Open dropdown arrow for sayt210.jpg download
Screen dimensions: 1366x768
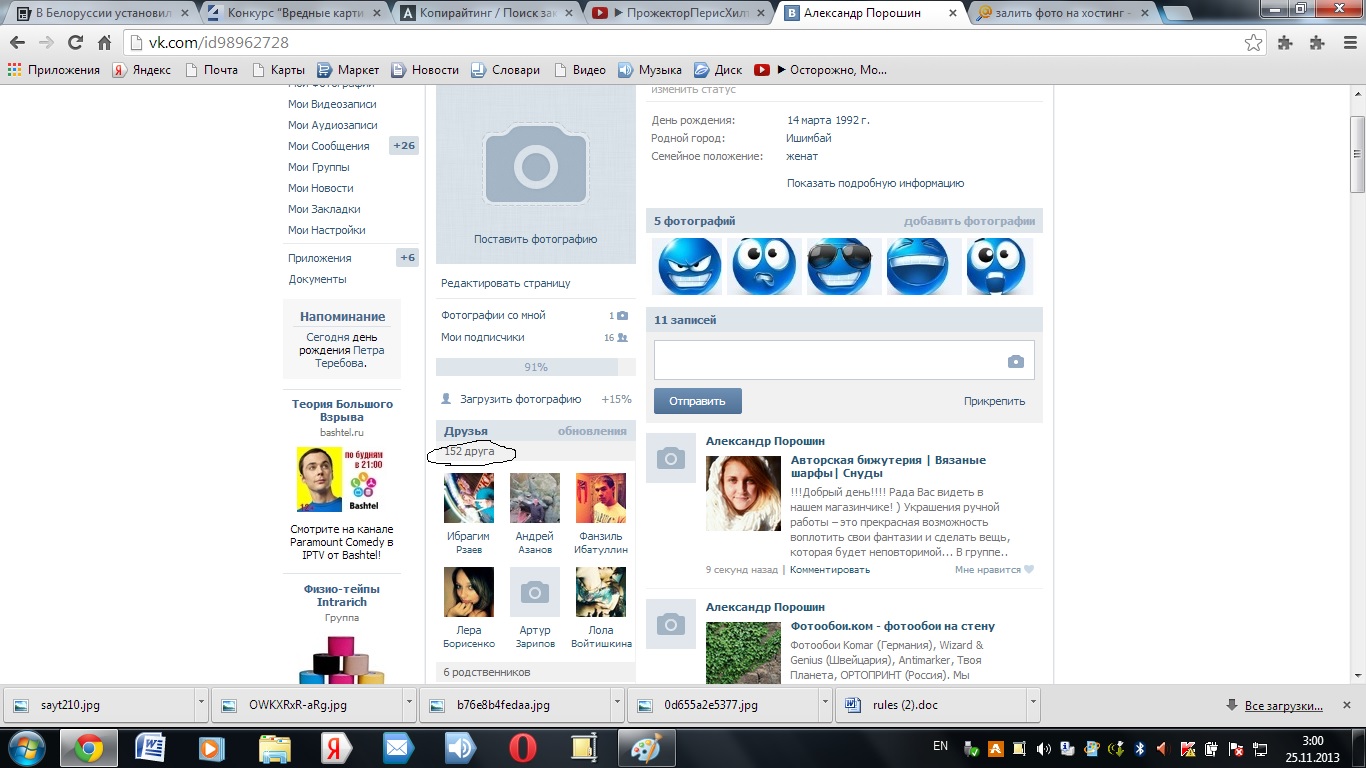coord(201,704)
